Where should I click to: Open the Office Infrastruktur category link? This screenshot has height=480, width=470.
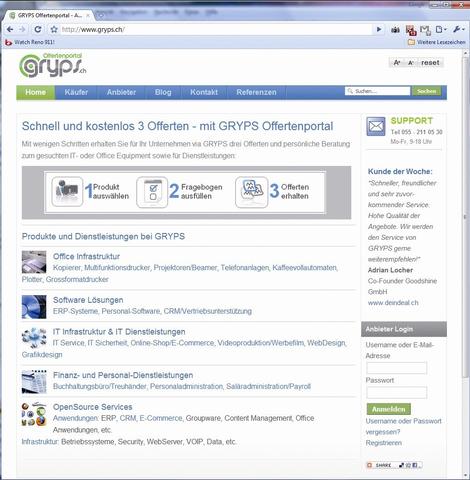tap(86, 256)
